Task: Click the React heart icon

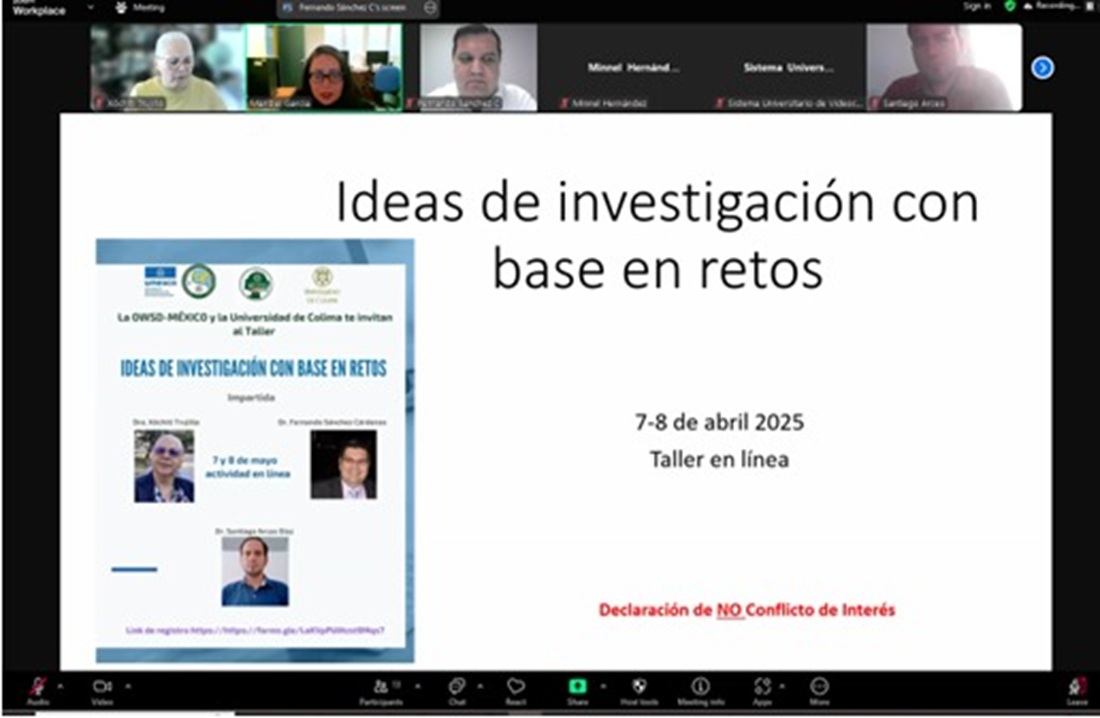Action: 516,687
